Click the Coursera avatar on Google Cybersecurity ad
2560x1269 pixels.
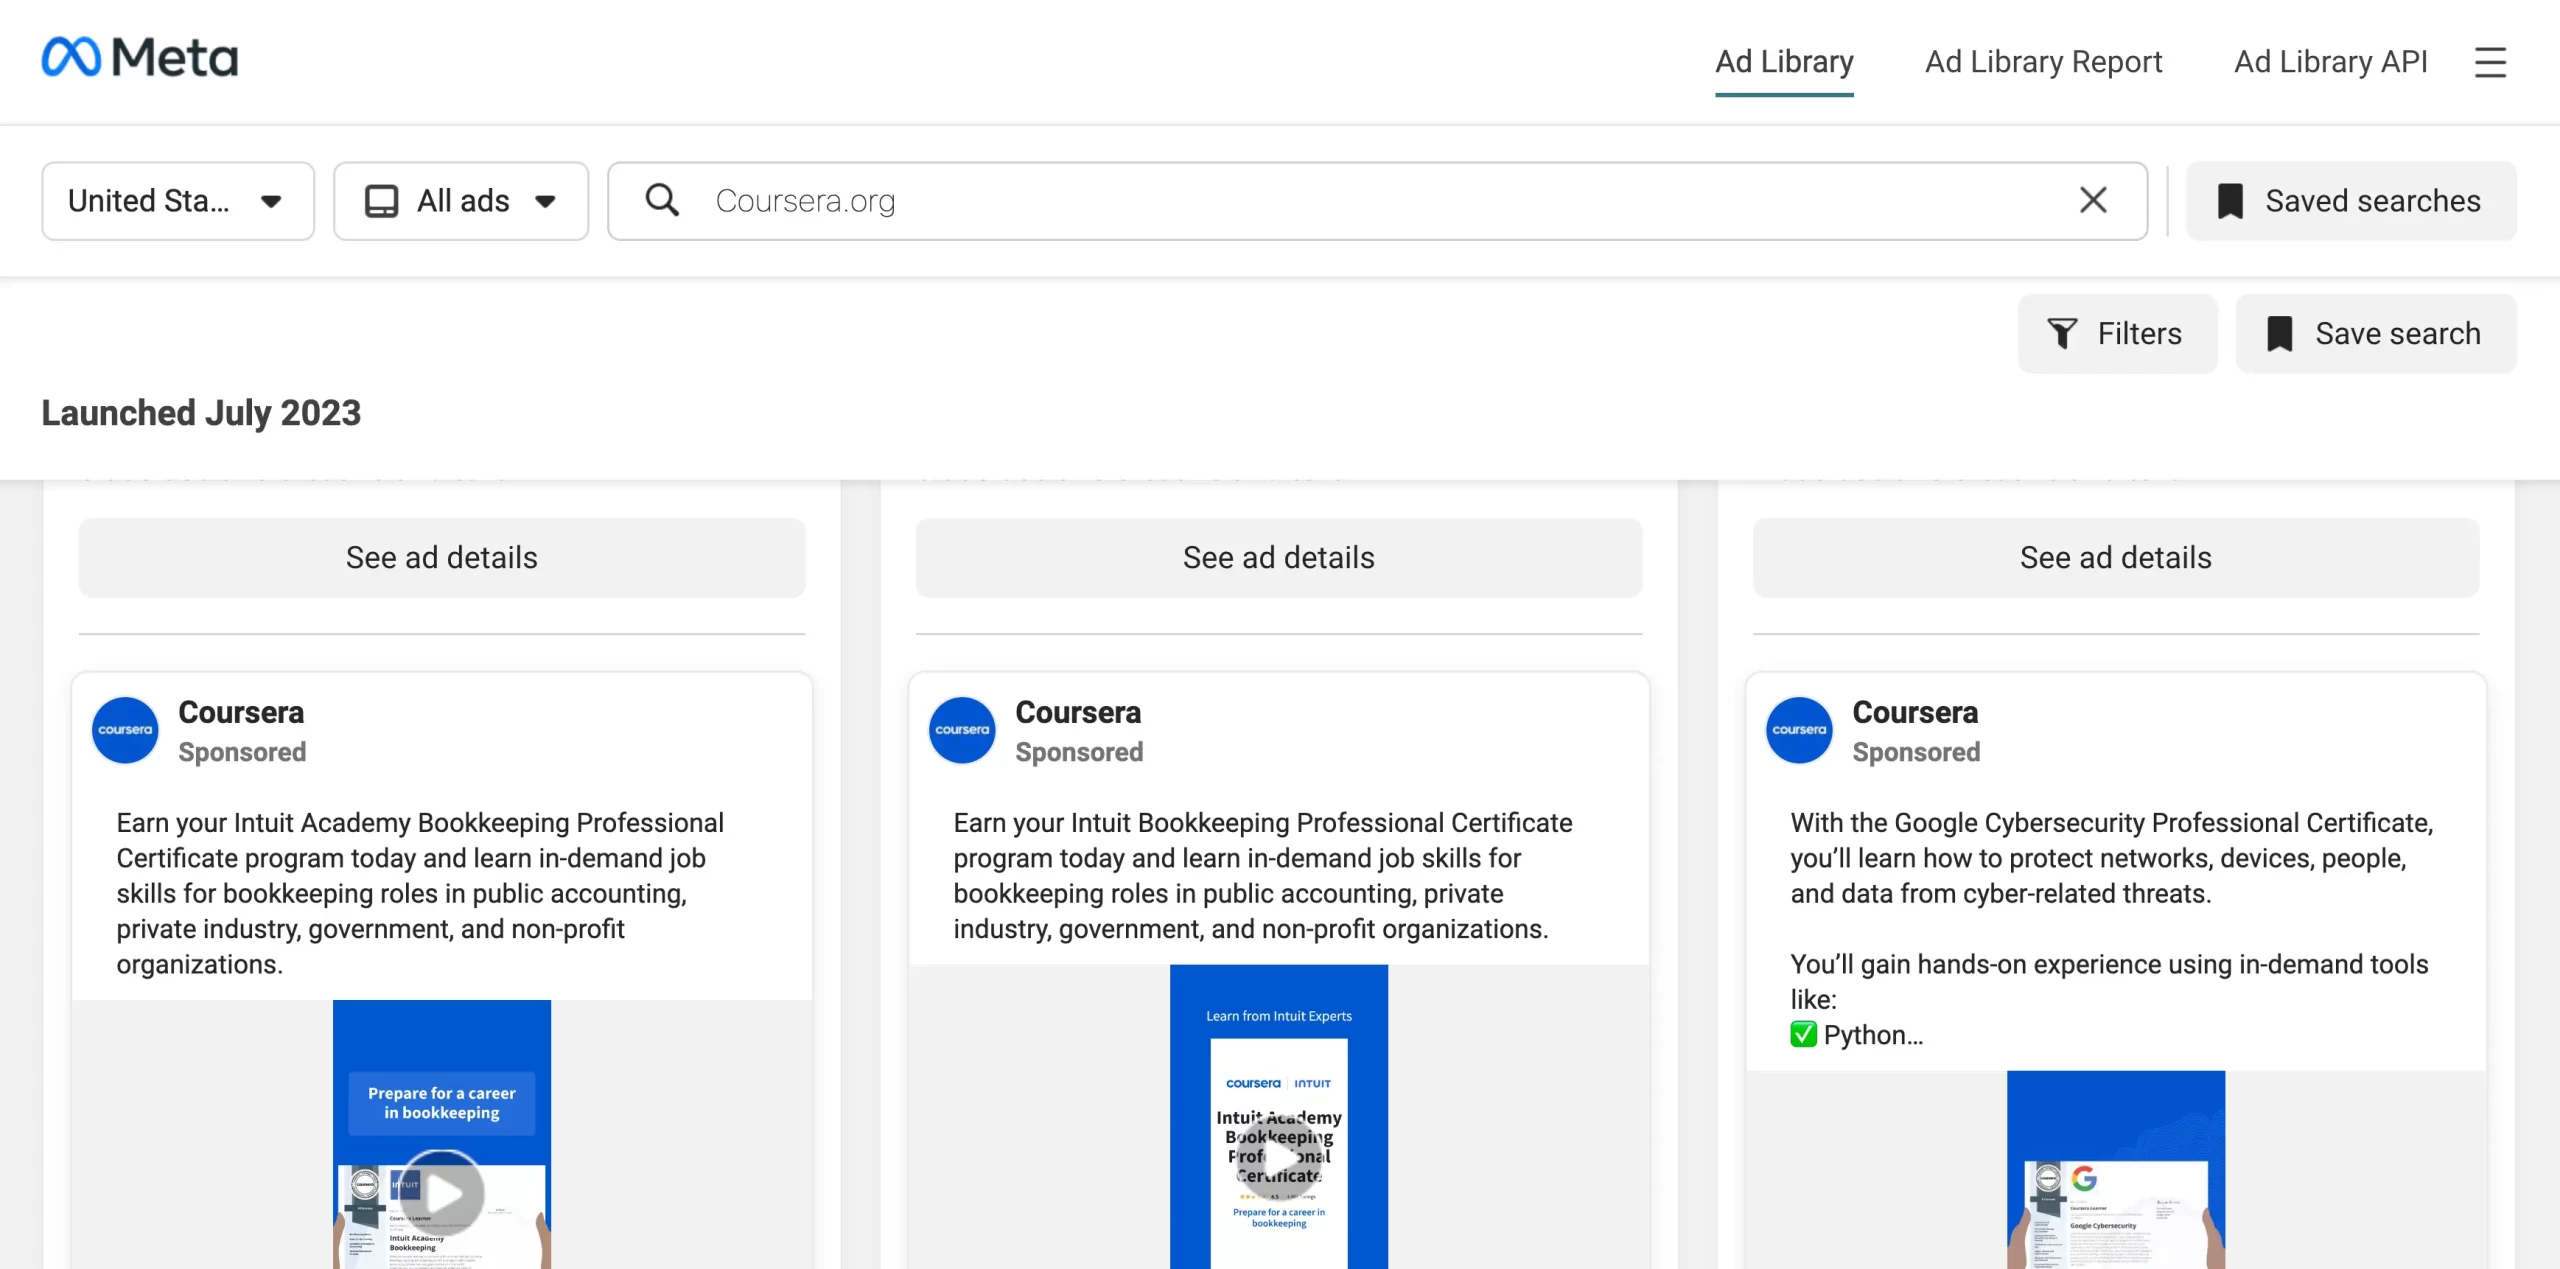pos(1798,730)
